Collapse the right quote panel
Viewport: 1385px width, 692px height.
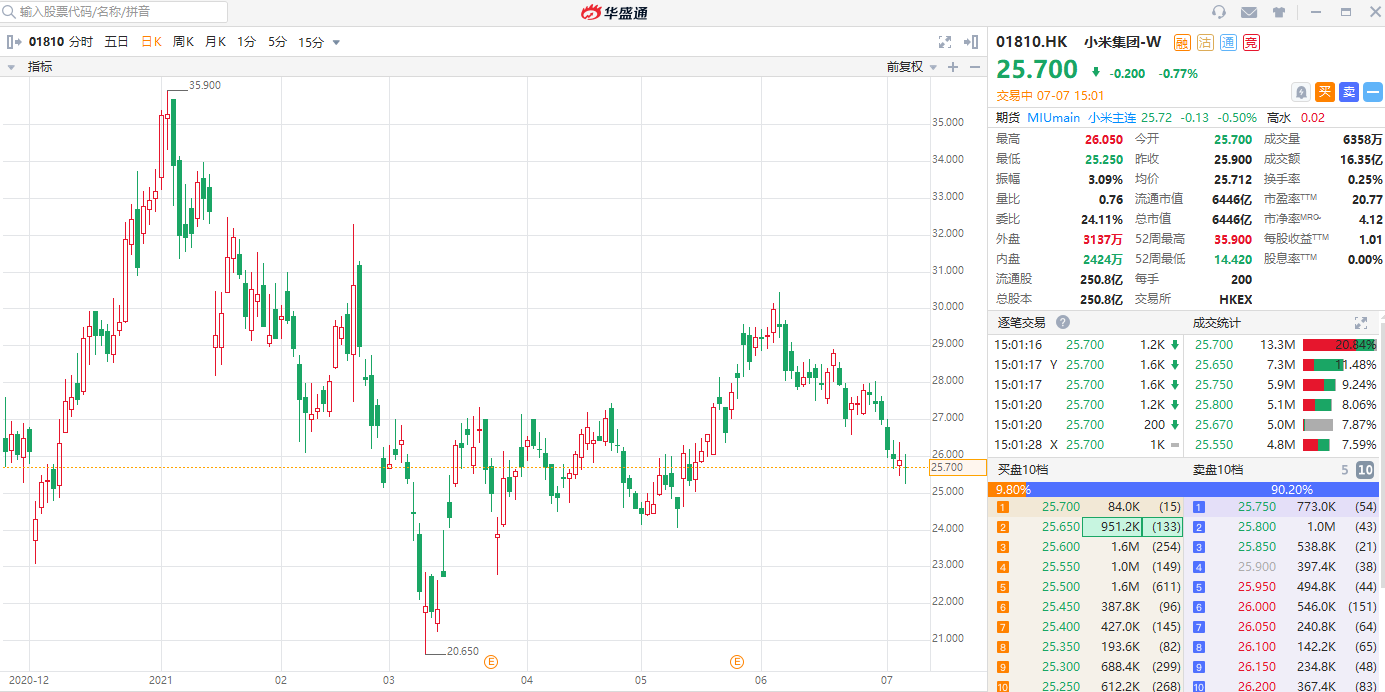click(x=970, y=42)
